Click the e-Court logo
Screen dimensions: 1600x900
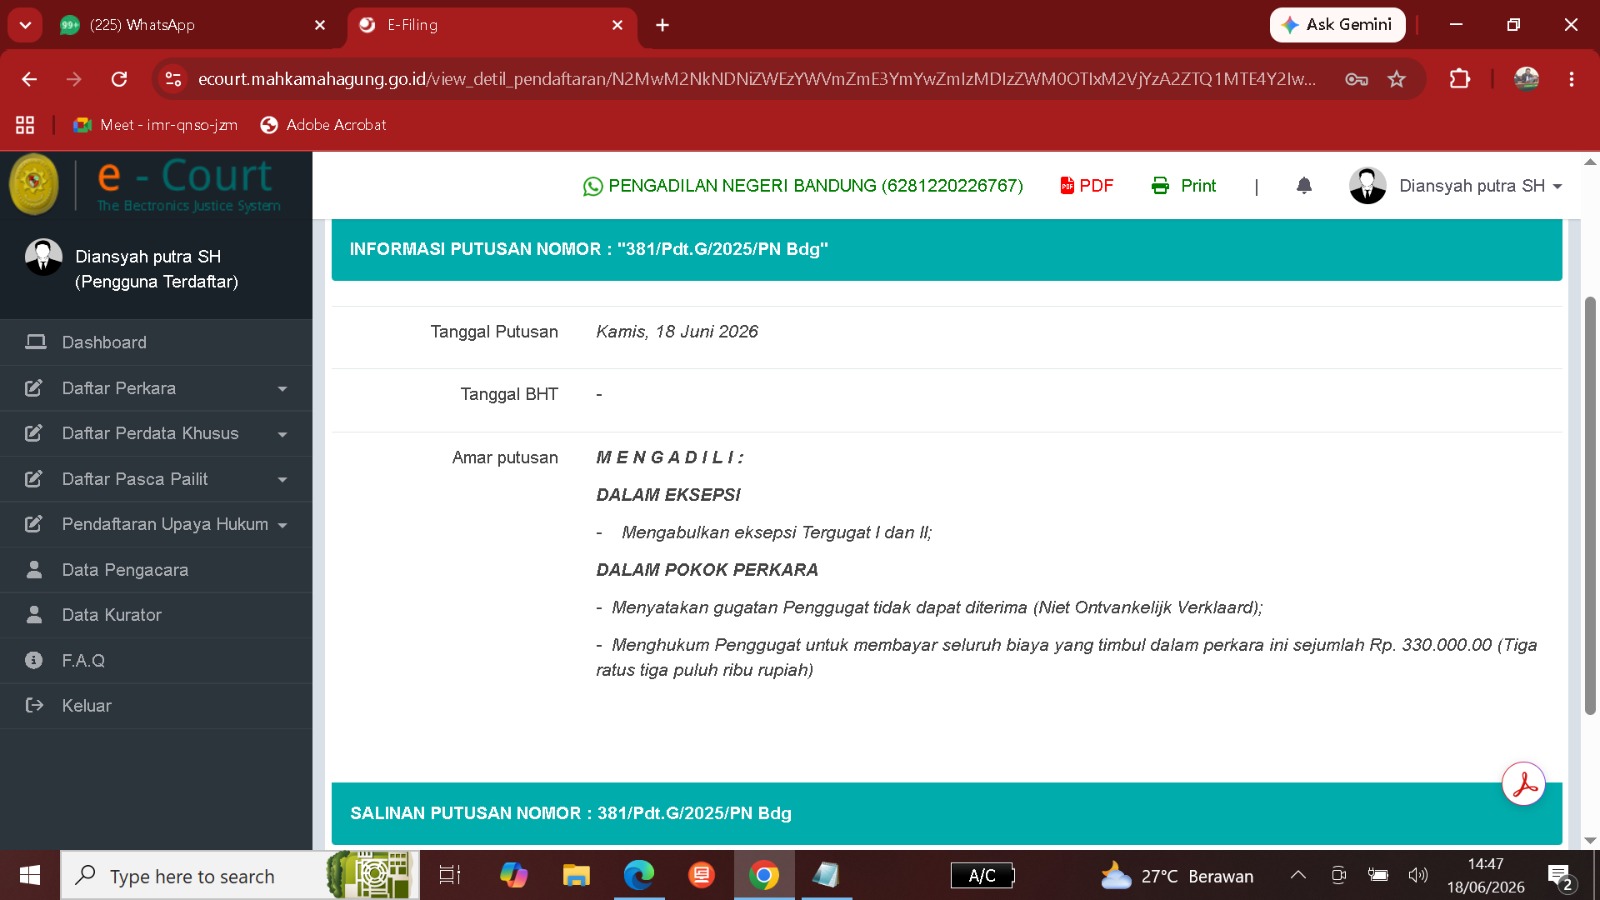tap(147, 185)
